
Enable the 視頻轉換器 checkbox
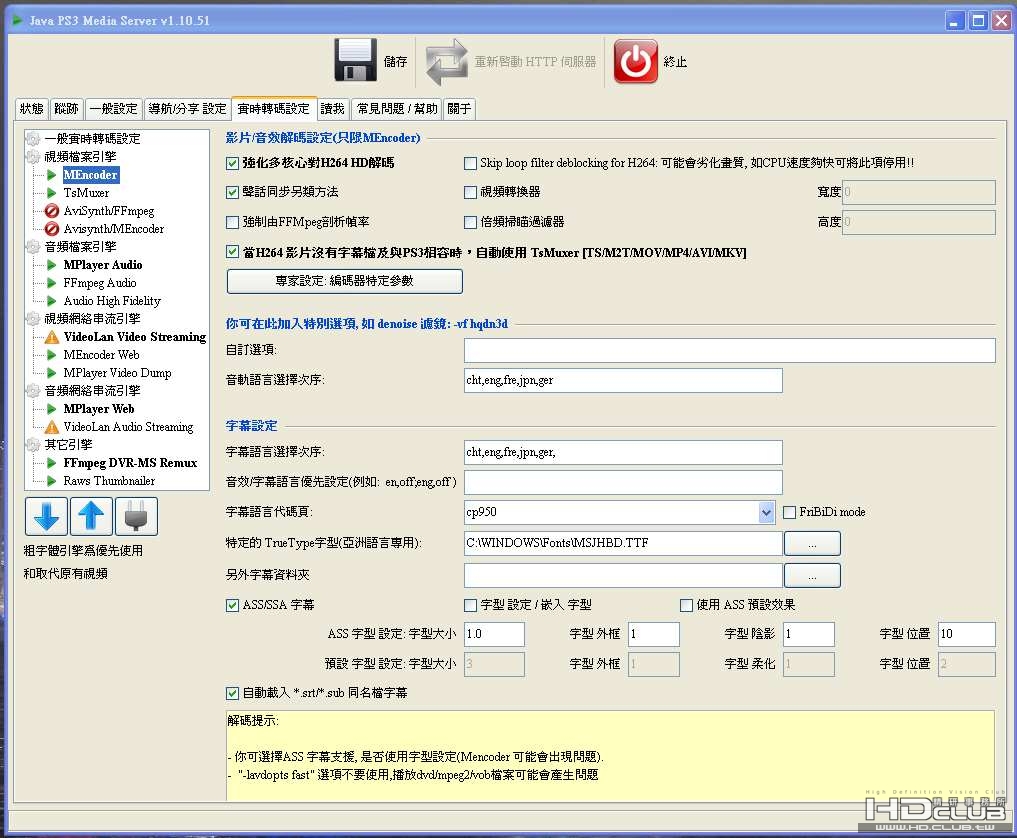[x=470, y=192]
